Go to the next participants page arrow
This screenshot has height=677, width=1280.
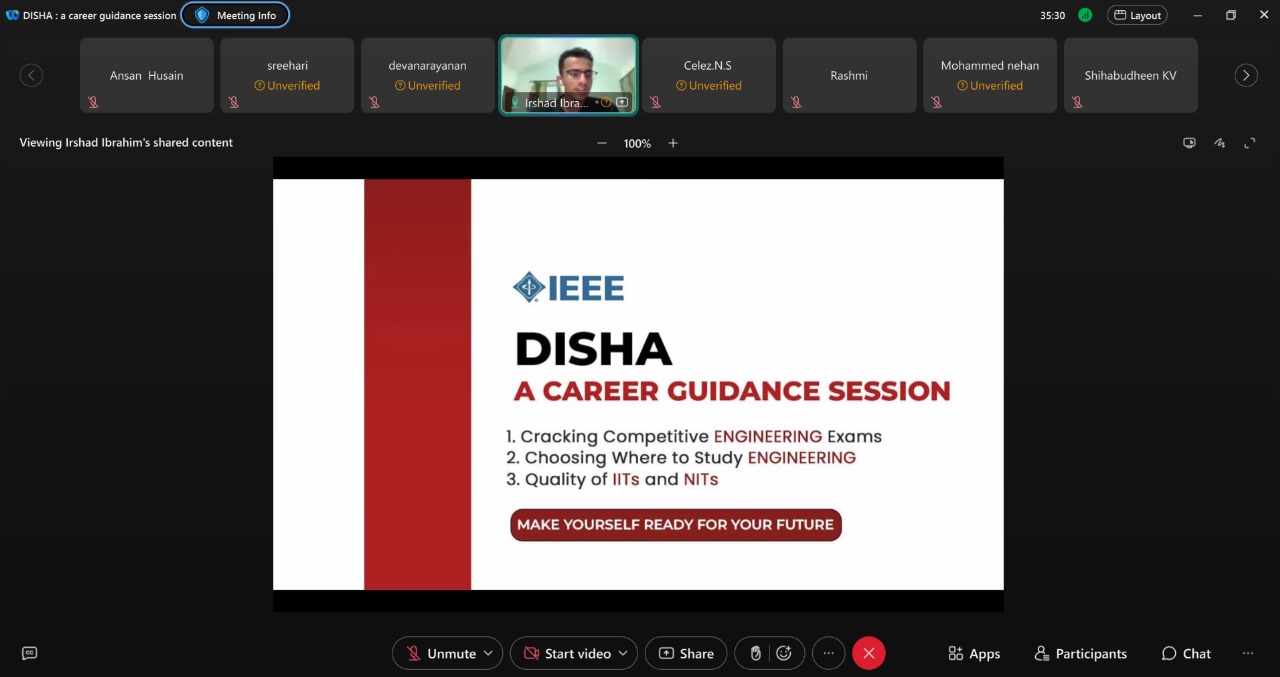[1246, 75]
